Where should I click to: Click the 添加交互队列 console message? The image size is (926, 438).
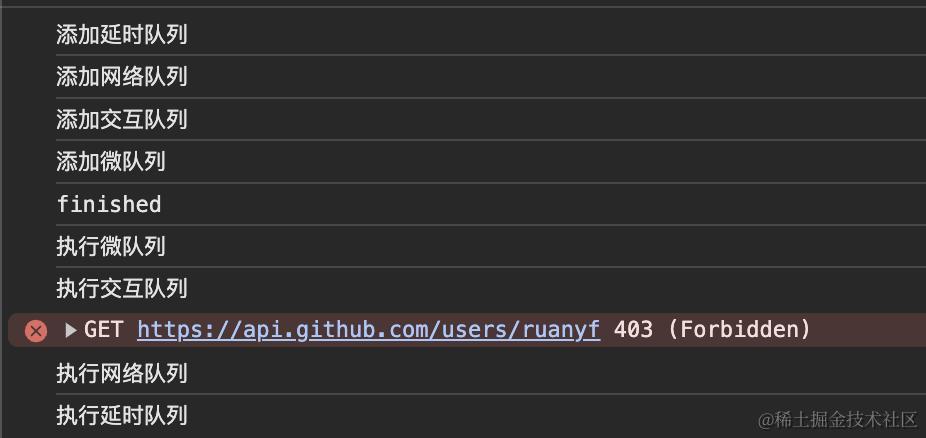click(122, 120)
